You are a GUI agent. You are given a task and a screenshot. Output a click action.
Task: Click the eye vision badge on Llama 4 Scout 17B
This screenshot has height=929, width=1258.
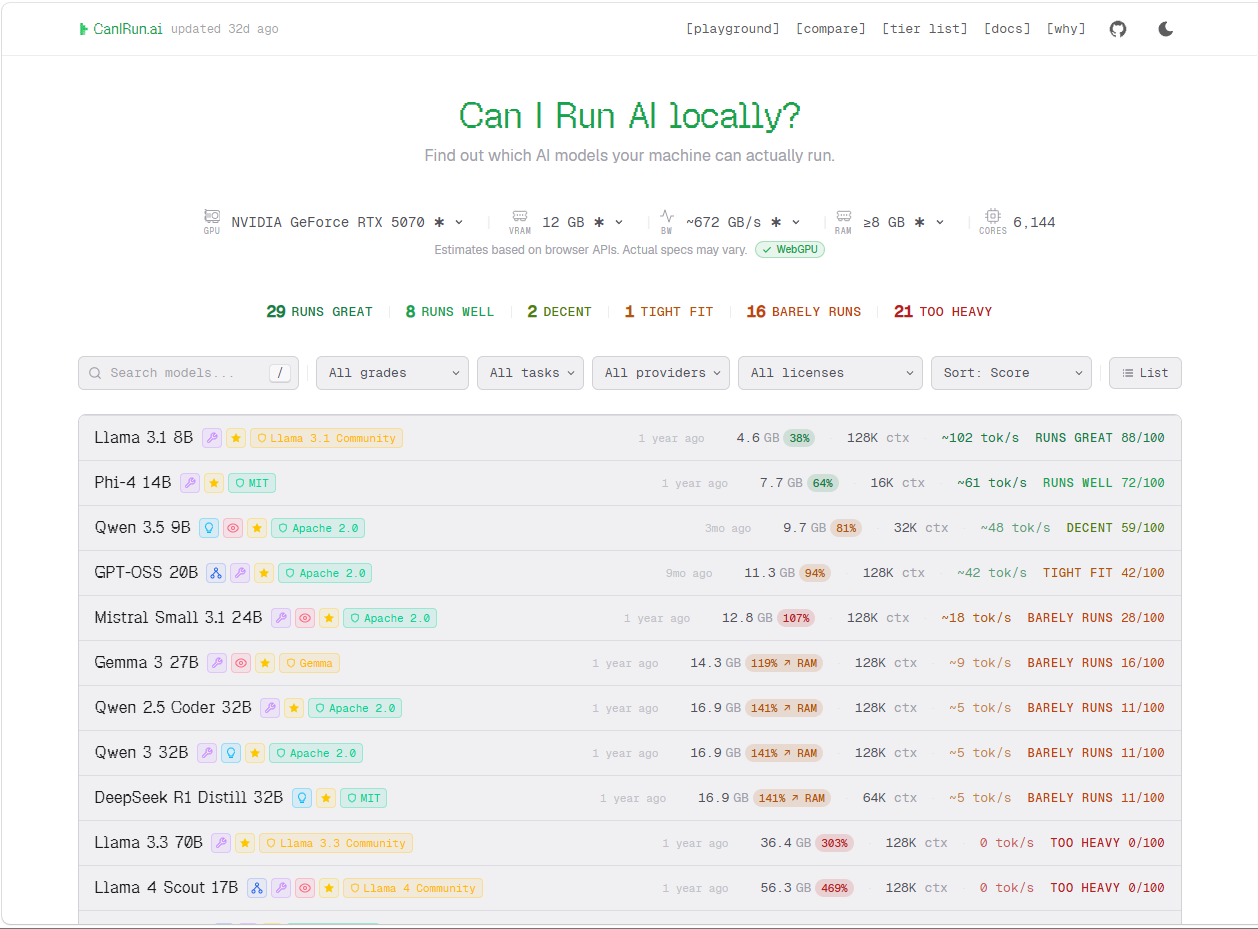[305, 888]
